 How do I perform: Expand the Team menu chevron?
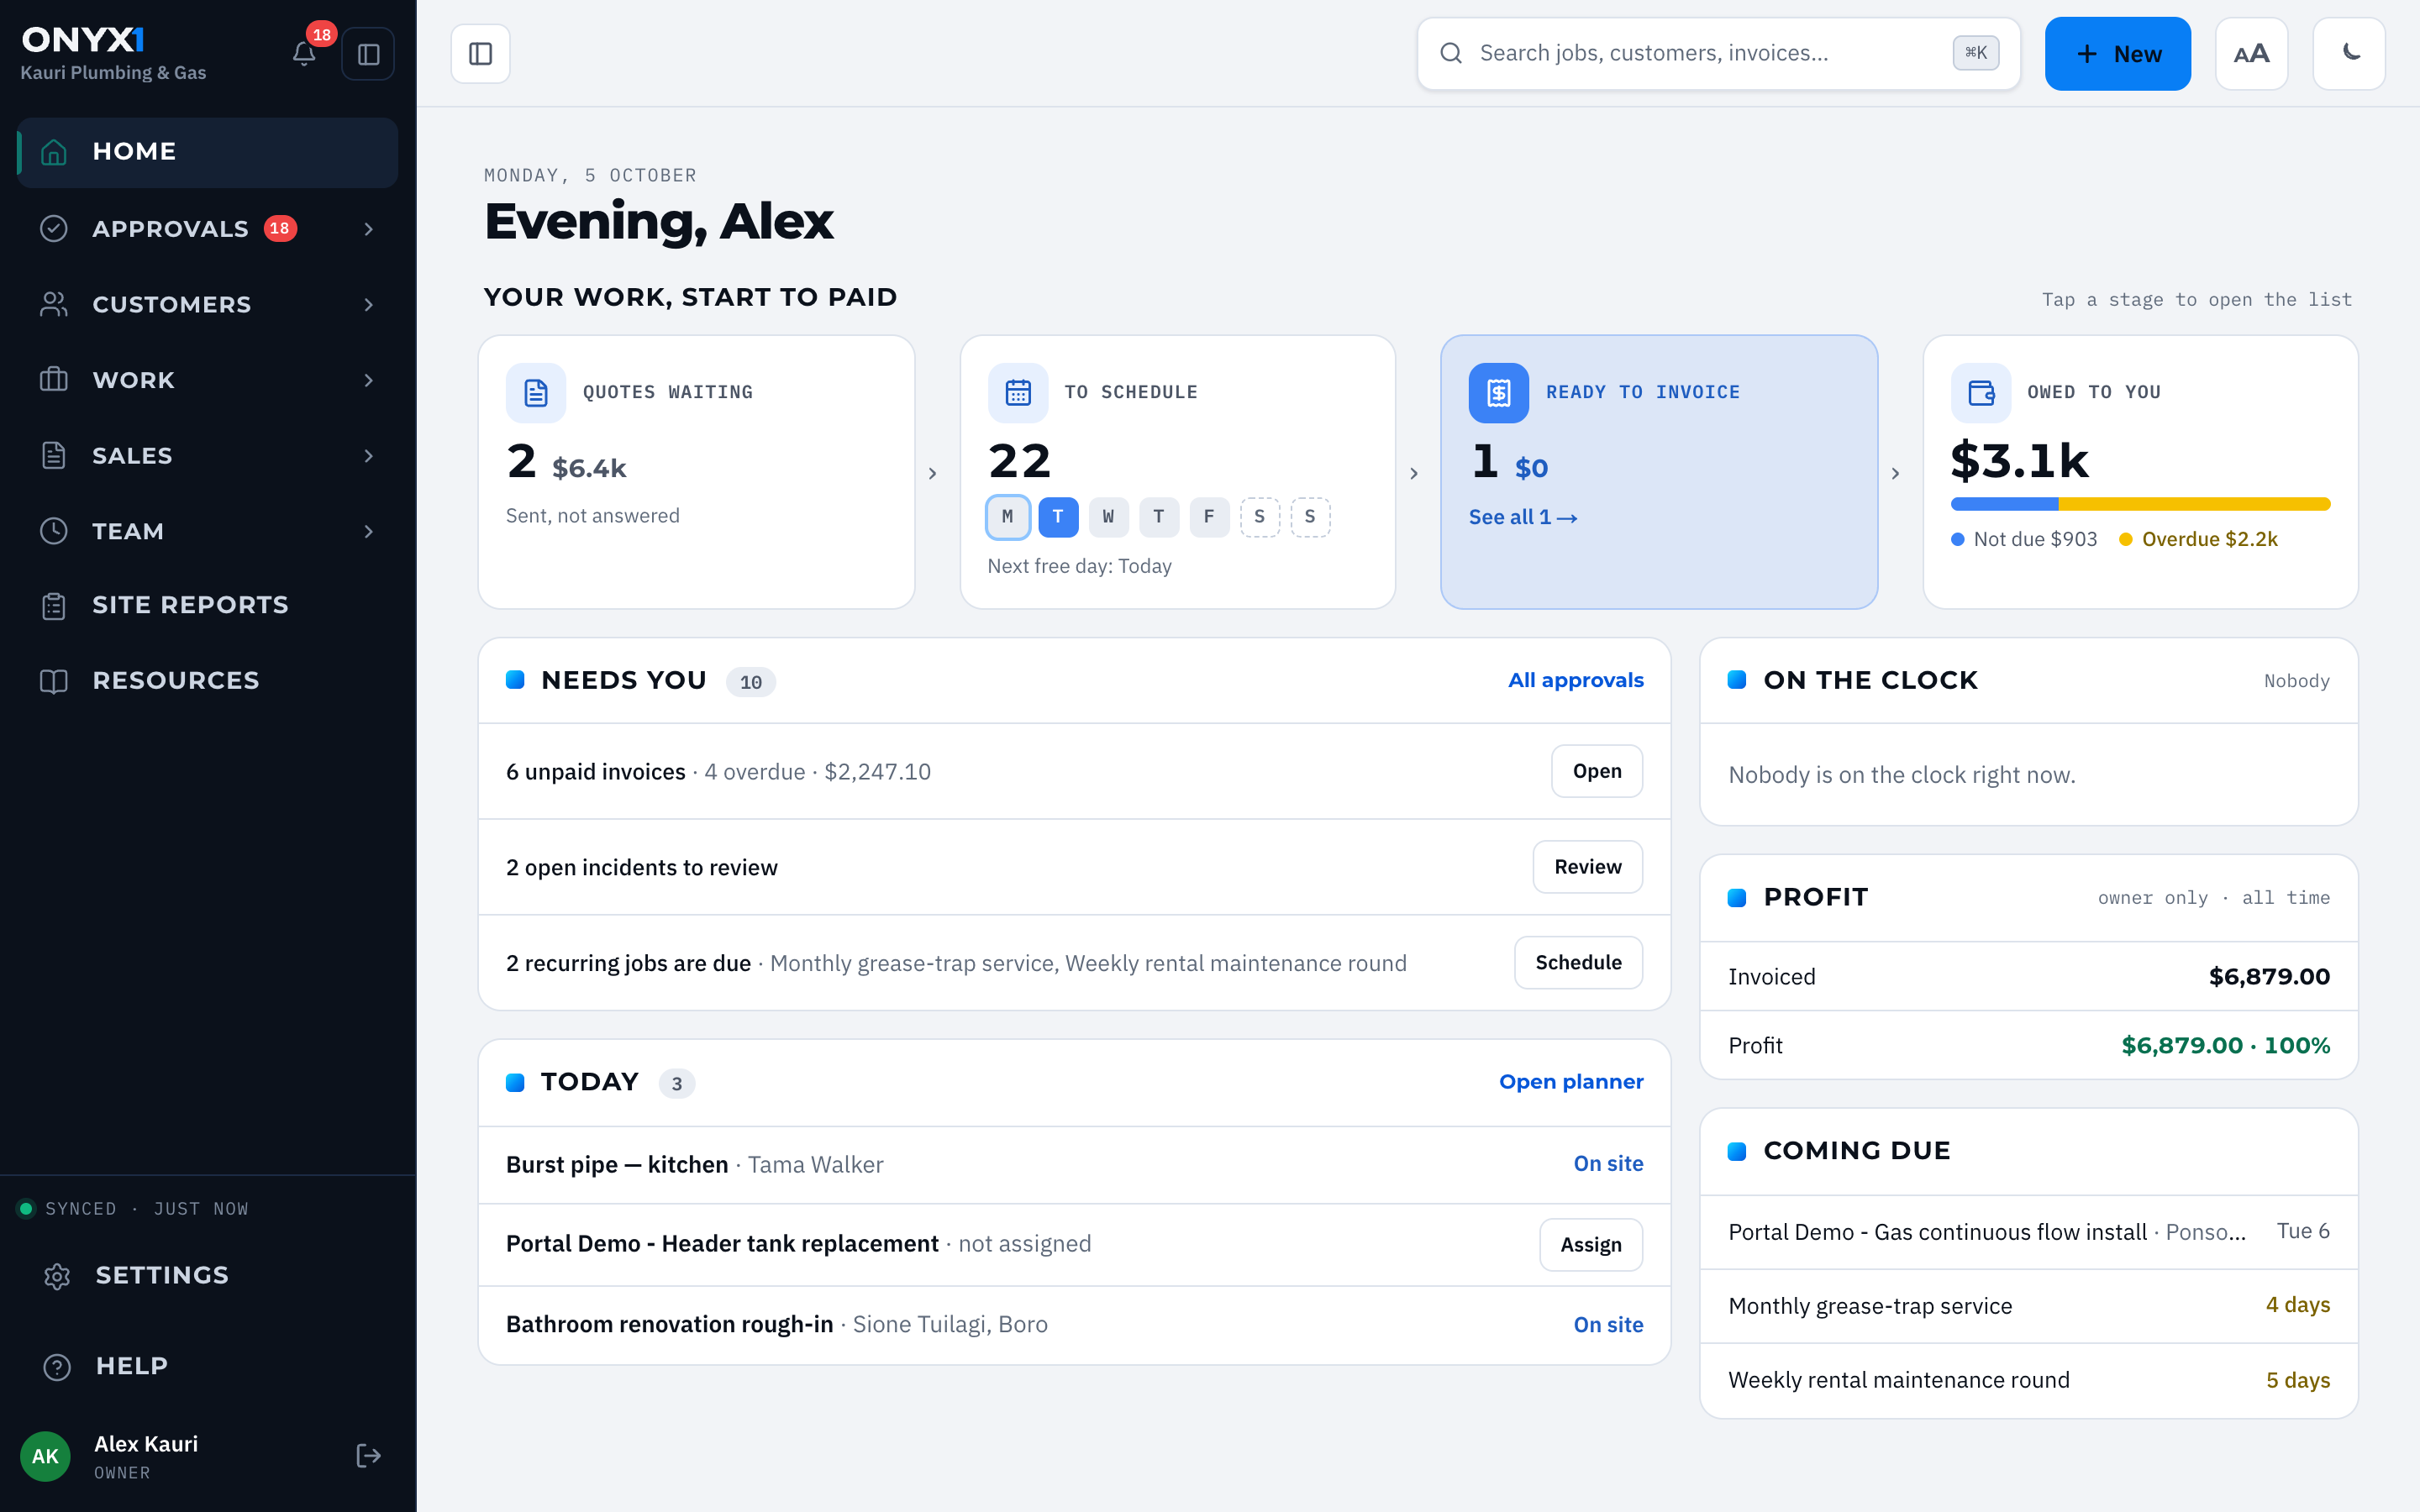click(369, 532)
